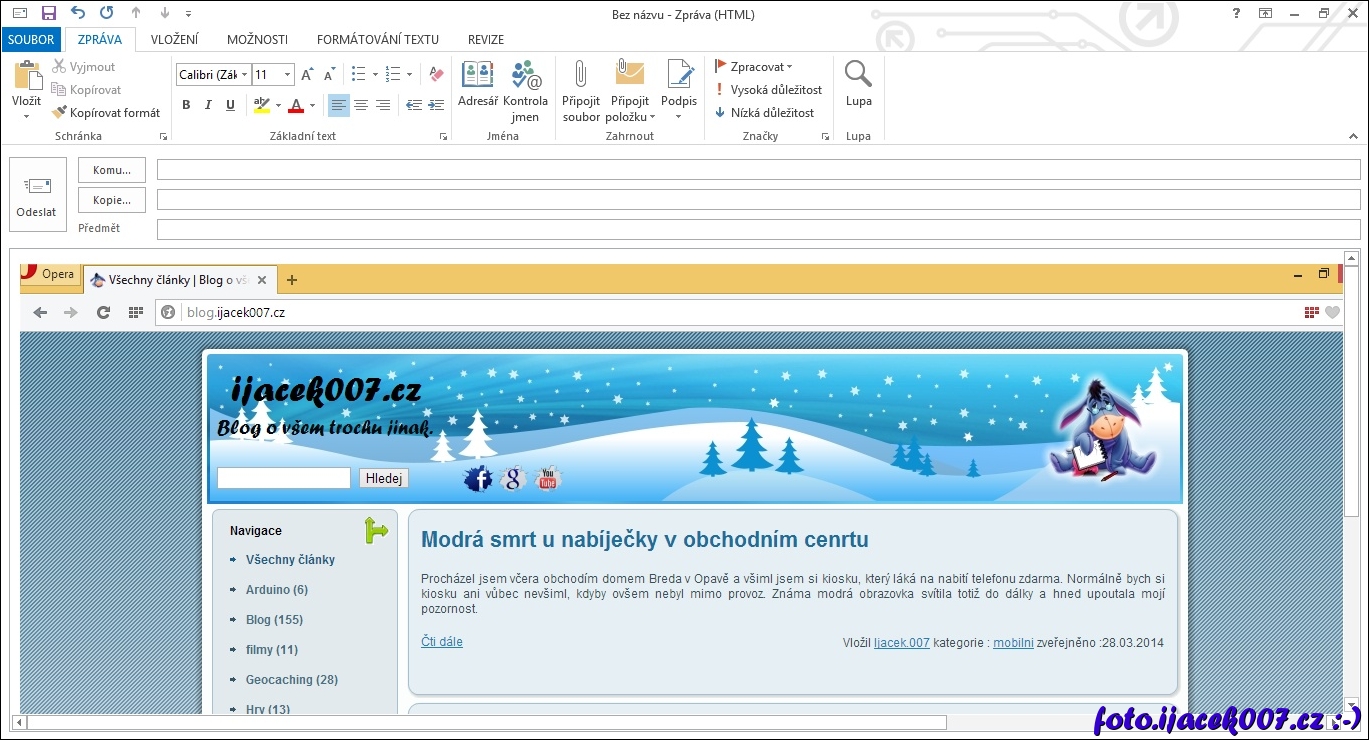Click the Komu... recipients button
The image size is (1369, 740).
click(x=112, y=170)
